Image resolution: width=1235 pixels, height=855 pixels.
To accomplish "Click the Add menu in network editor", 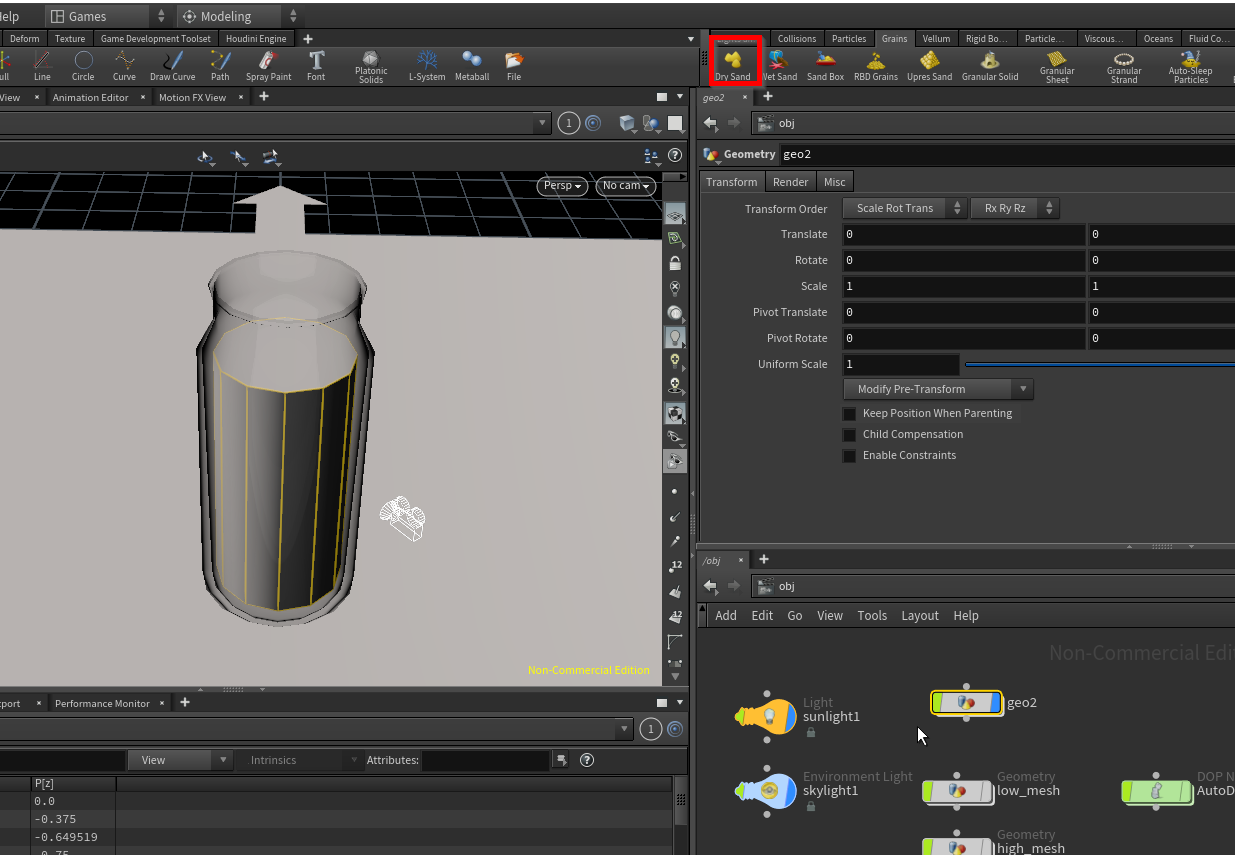I will tap(725, 616).
